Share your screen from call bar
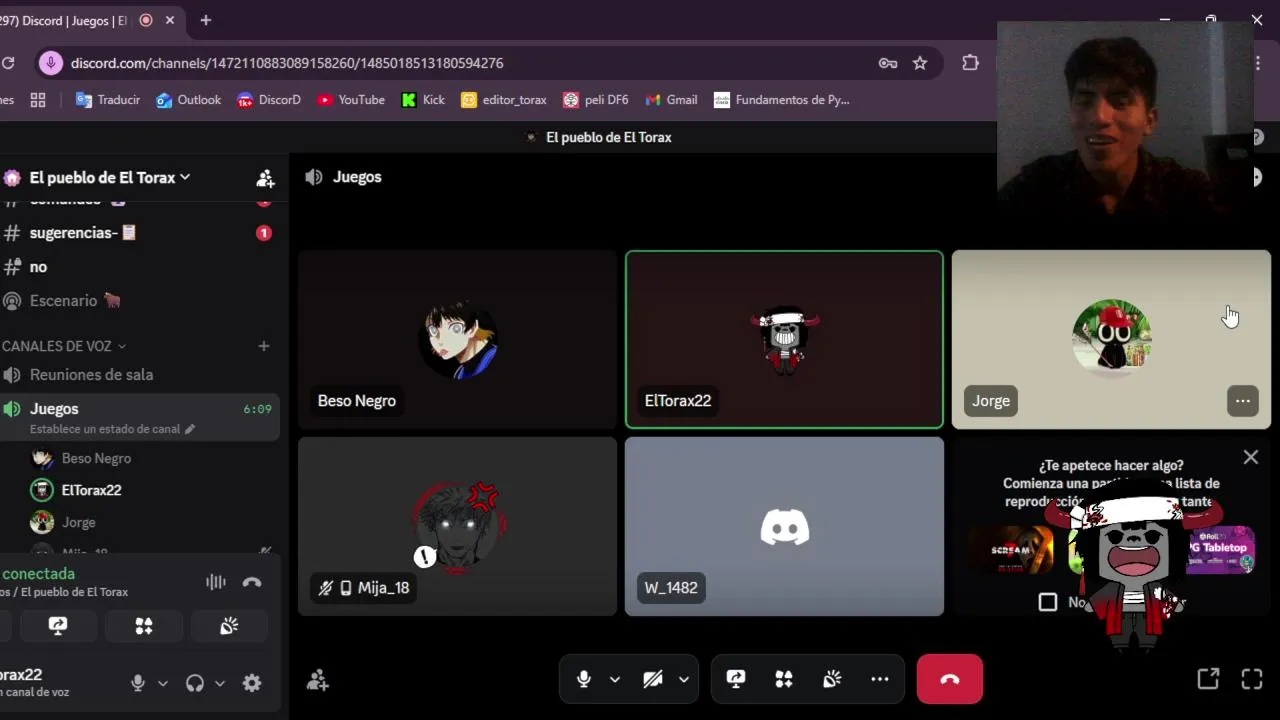 (736, 679)
